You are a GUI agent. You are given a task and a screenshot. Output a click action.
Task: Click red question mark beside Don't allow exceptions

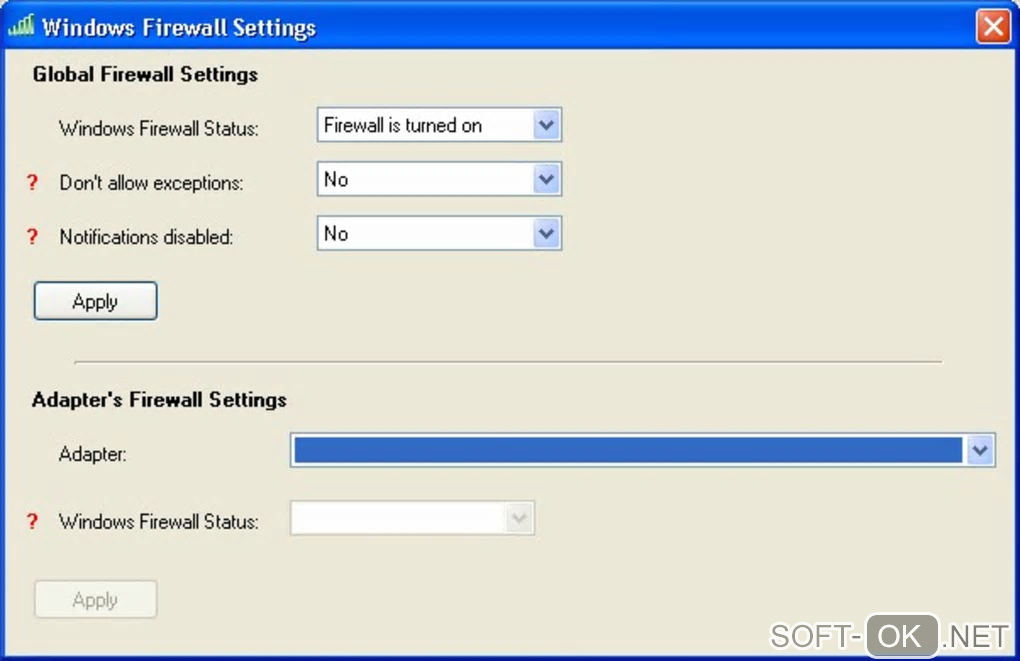(x=32, y=183)
